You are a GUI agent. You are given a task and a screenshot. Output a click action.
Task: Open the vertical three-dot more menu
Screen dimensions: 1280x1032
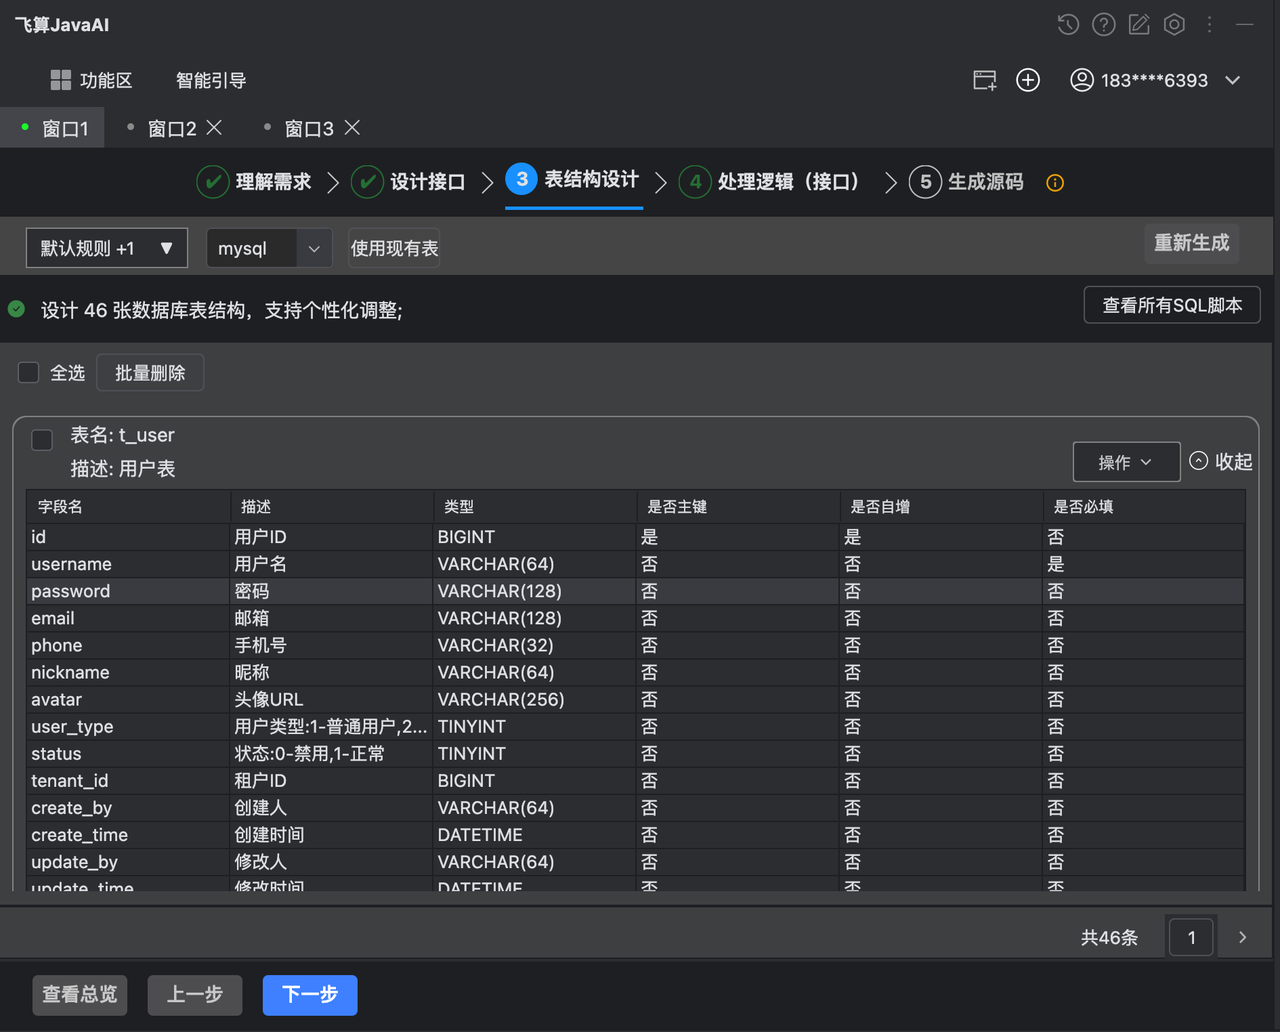click(x=1210, y=25)
